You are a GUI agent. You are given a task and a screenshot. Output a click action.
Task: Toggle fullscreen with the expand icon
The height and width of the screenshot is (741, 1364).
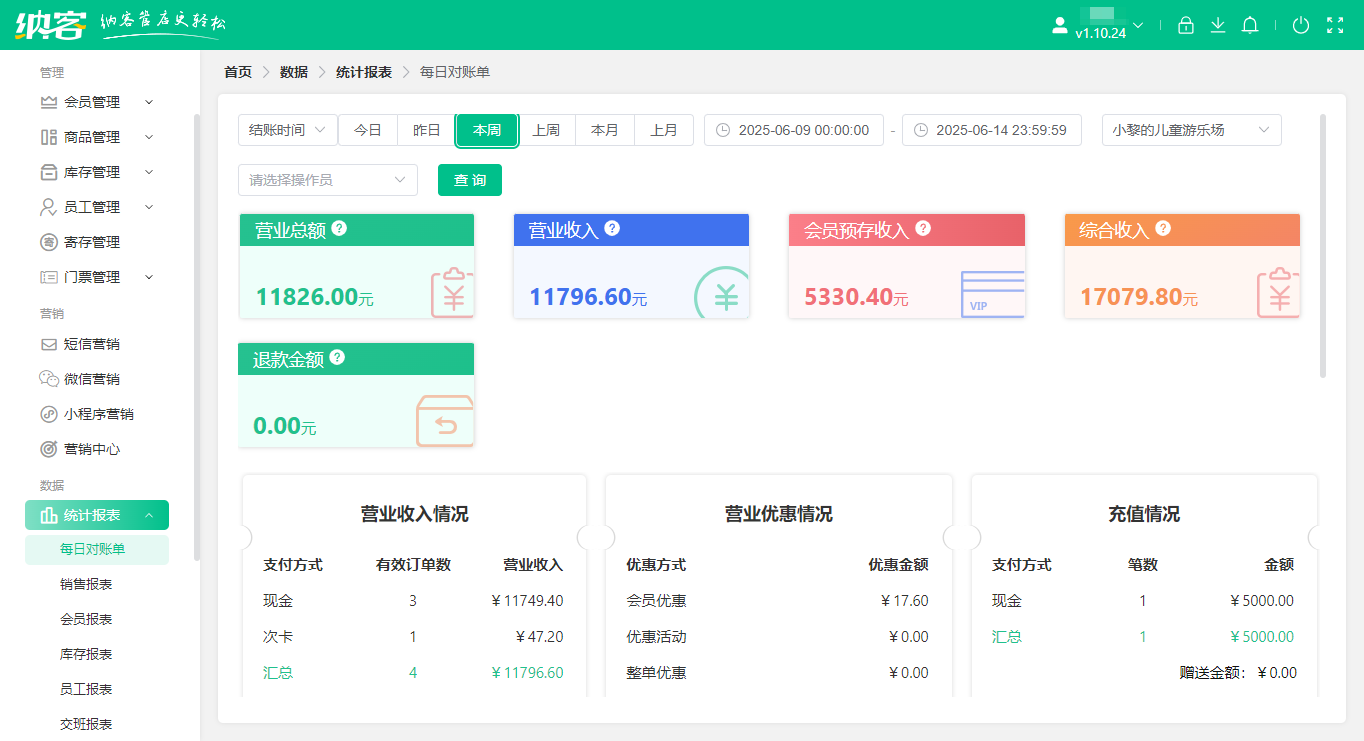click(1336, 25)
